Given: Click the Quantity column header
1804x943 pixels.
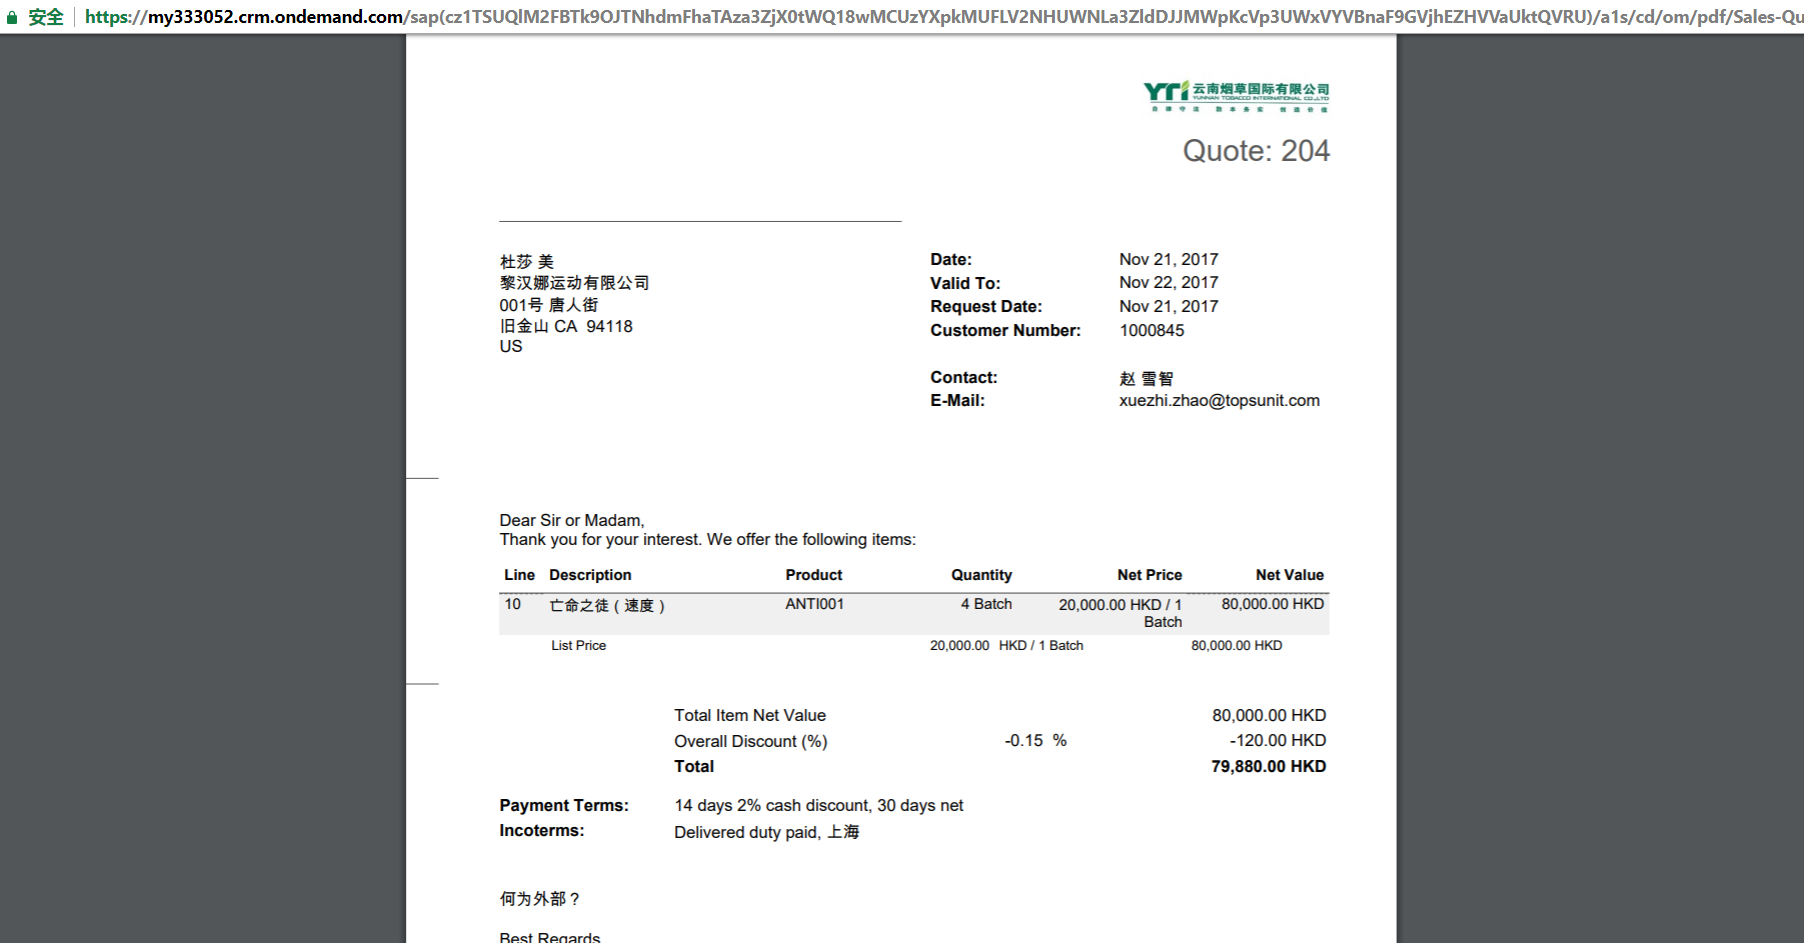Looking at the screenshot, I should (981, 575).
